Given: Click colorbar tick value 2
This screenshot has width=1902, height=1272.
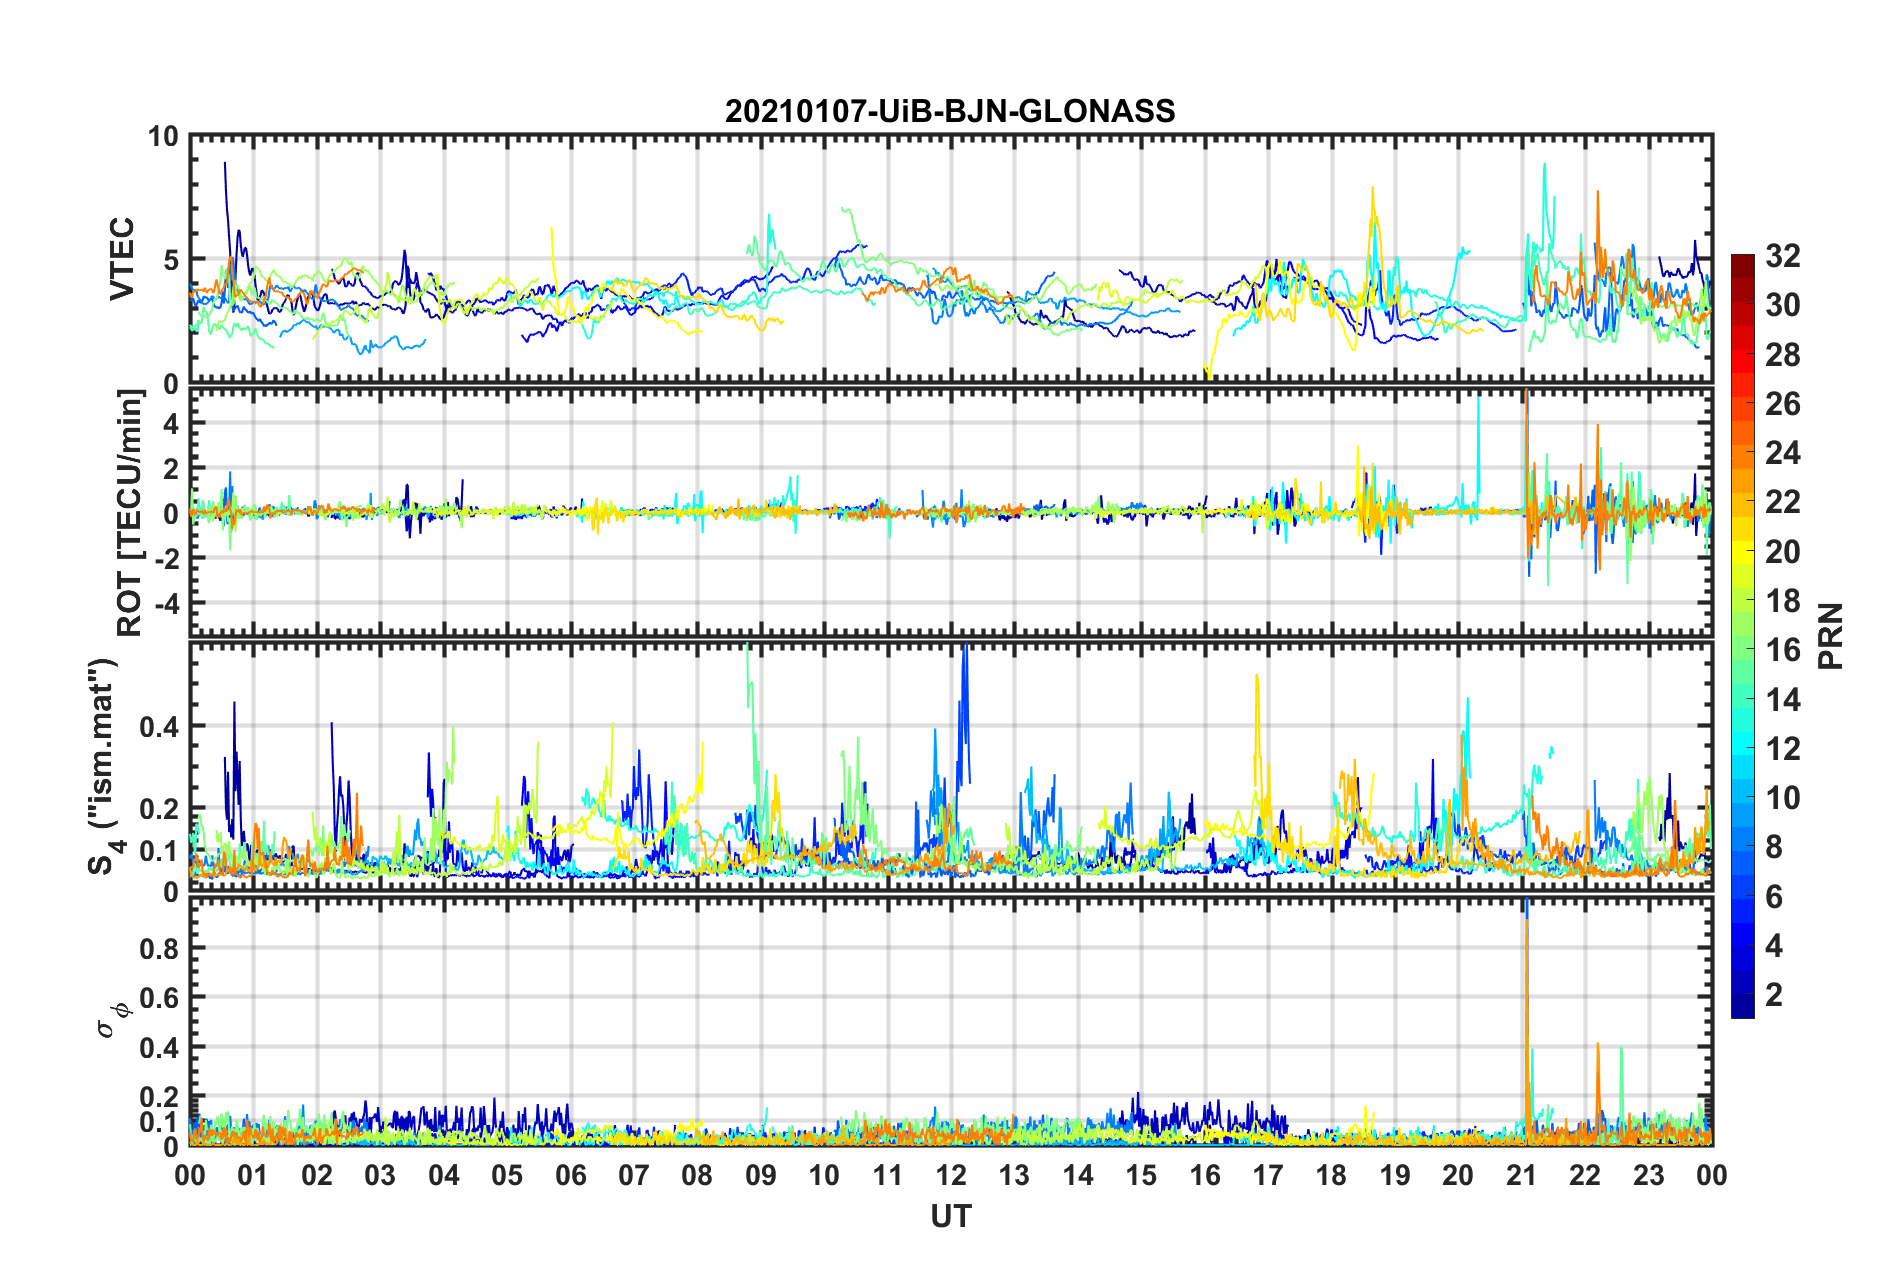Looking at the screenshot, I should pos(1774,994).
